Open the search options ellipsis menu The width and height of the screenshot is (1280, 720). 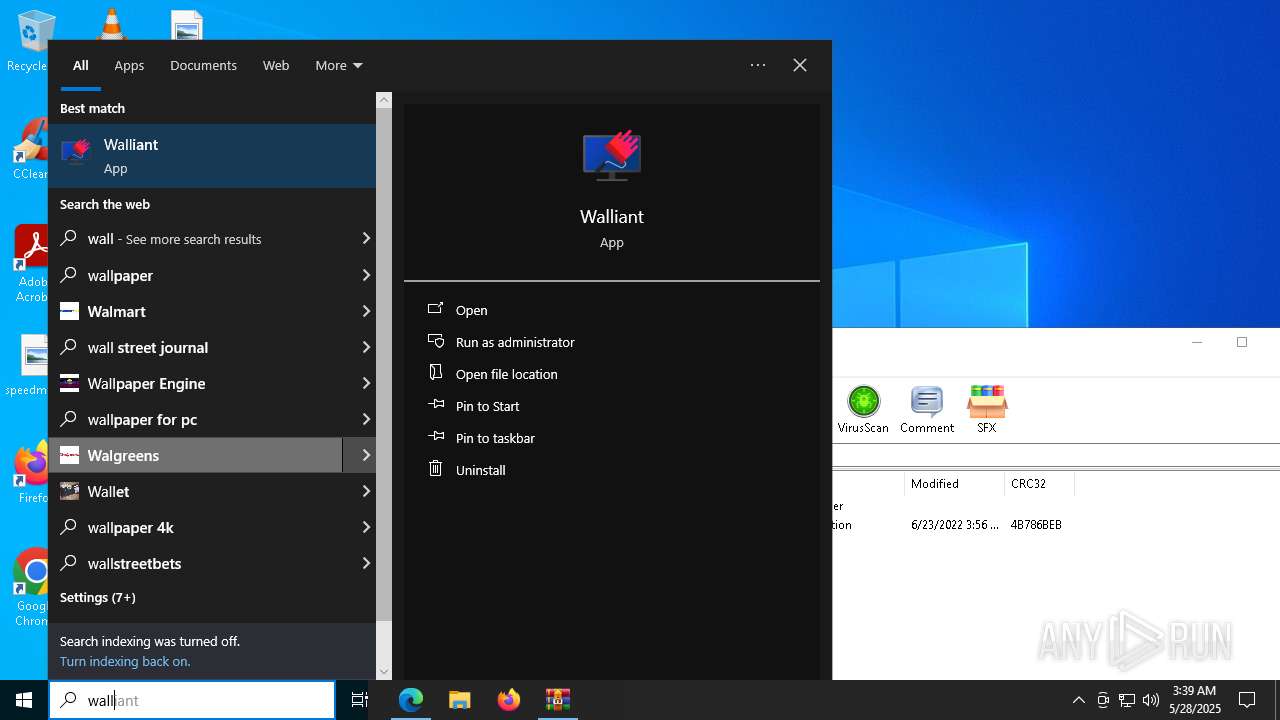758,65
